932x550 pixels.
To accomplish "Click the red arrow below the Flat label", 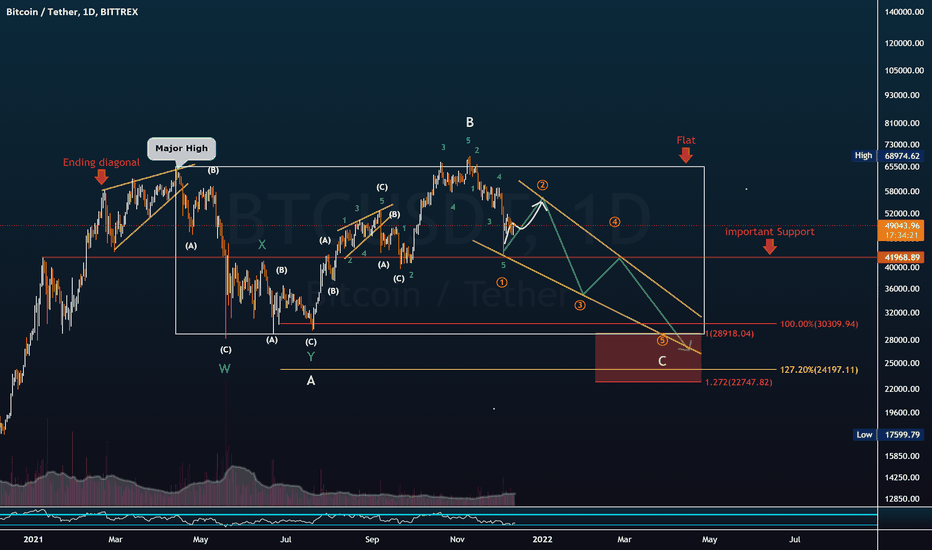I will [x=685, y=155].
